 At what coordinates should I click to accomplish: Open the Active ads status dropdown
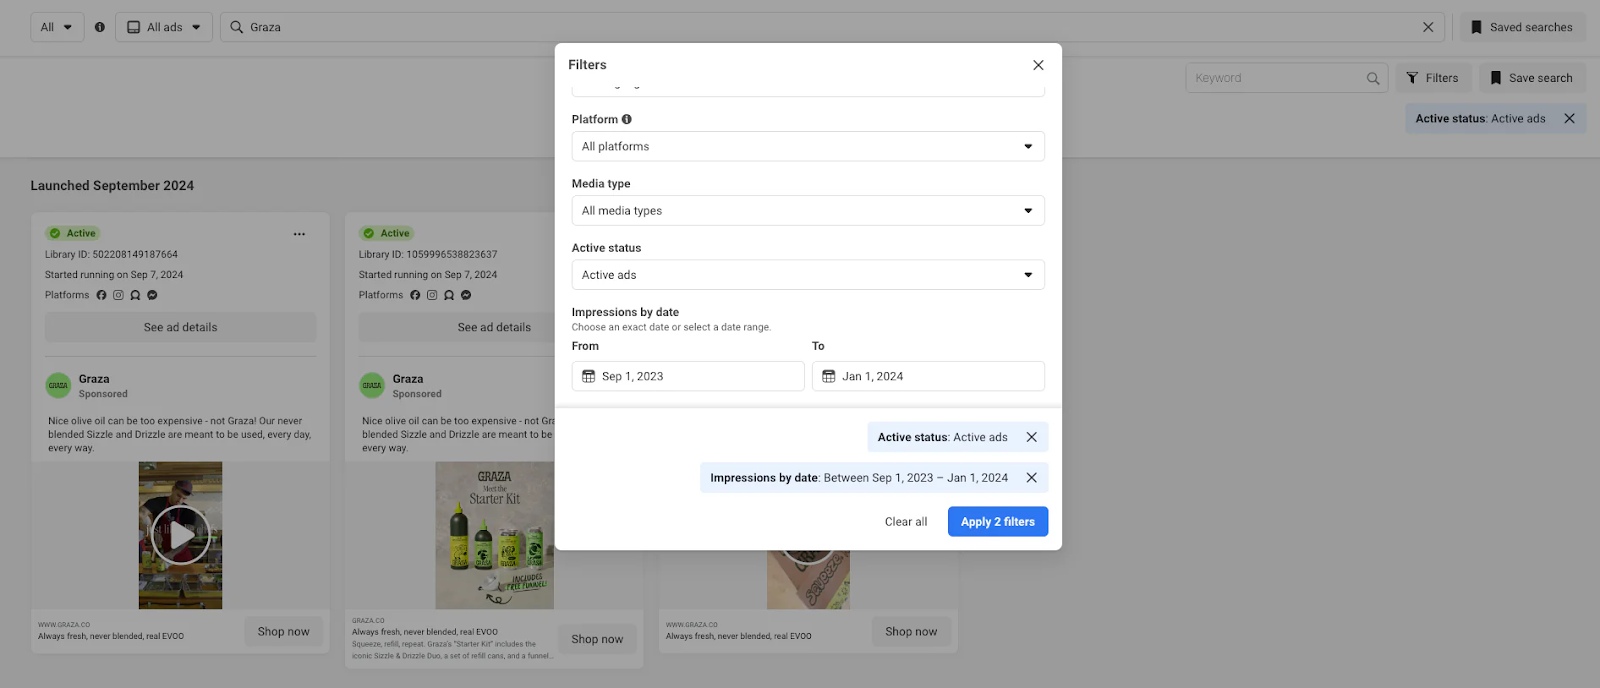coord(808,275)
